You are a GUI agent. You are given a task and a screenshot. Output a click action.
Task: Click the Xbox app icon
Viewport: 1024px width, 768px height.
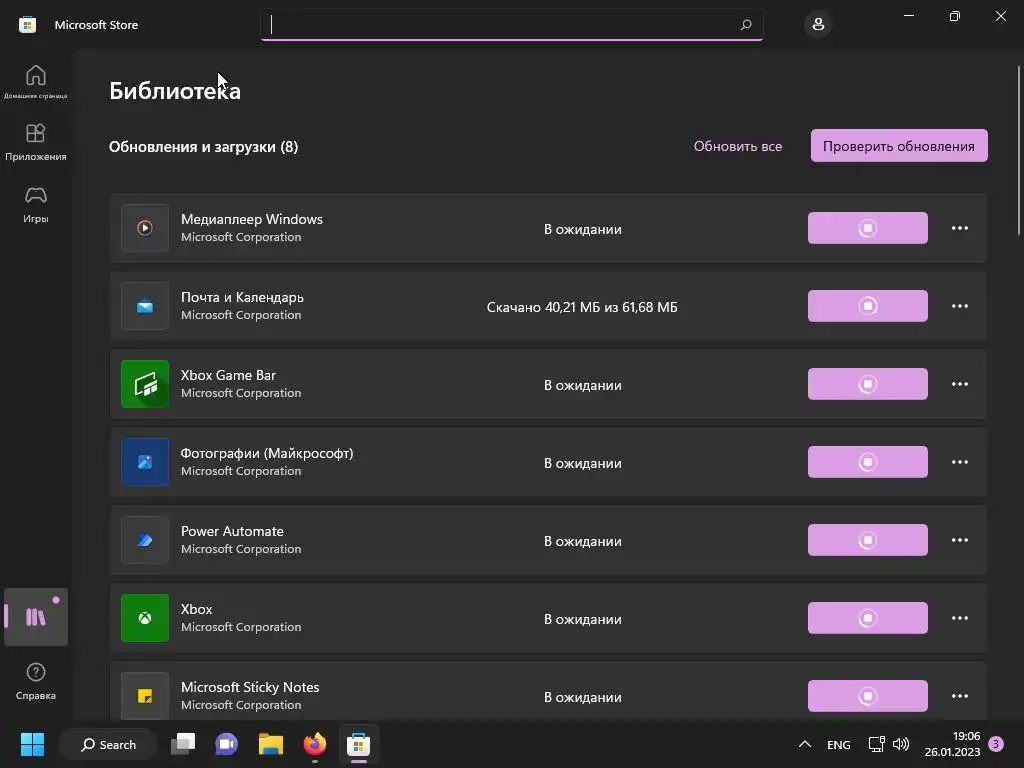[x=145, y=618]
